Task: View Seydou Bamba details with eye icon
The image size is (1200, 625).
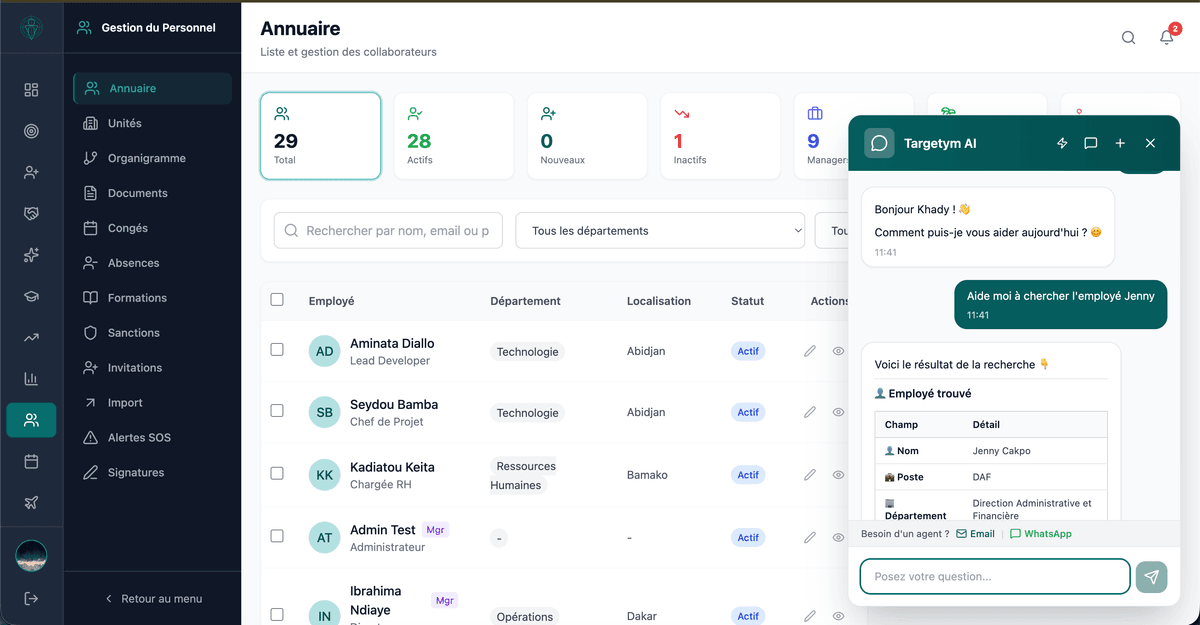Action: point(838,412)
